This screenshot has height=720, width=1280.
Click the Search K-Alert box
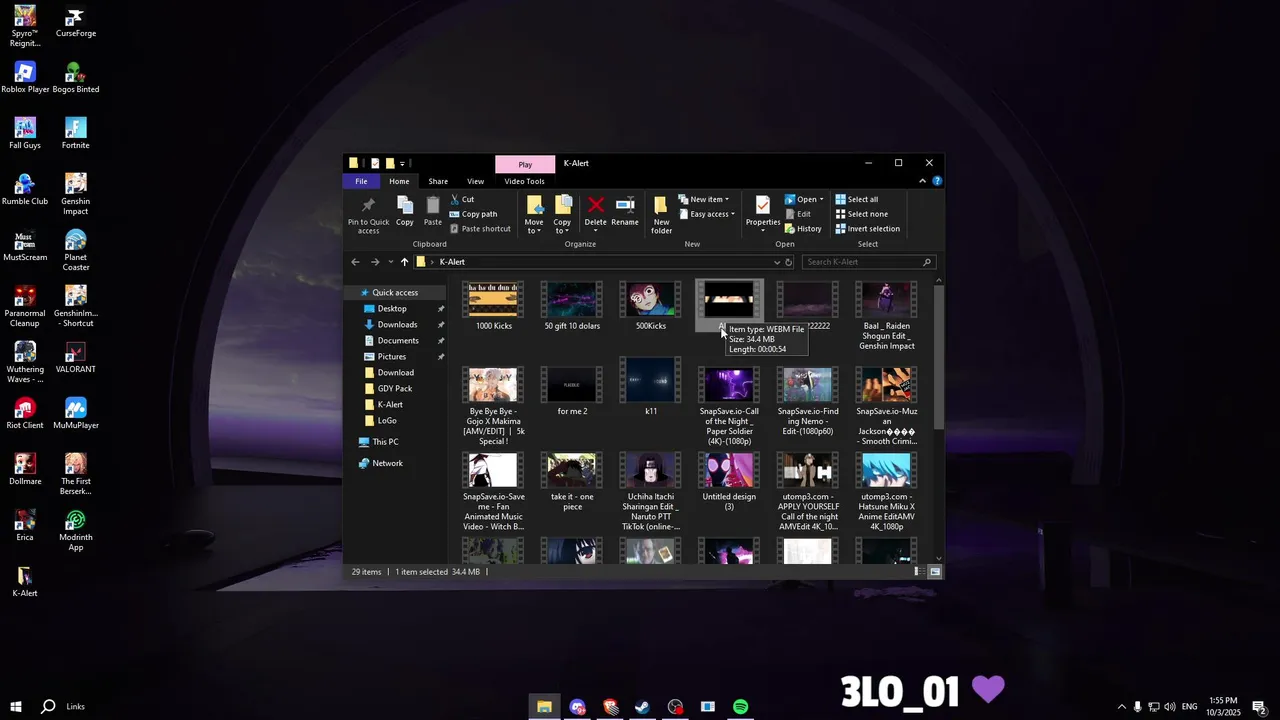click(x=869, y=262)
